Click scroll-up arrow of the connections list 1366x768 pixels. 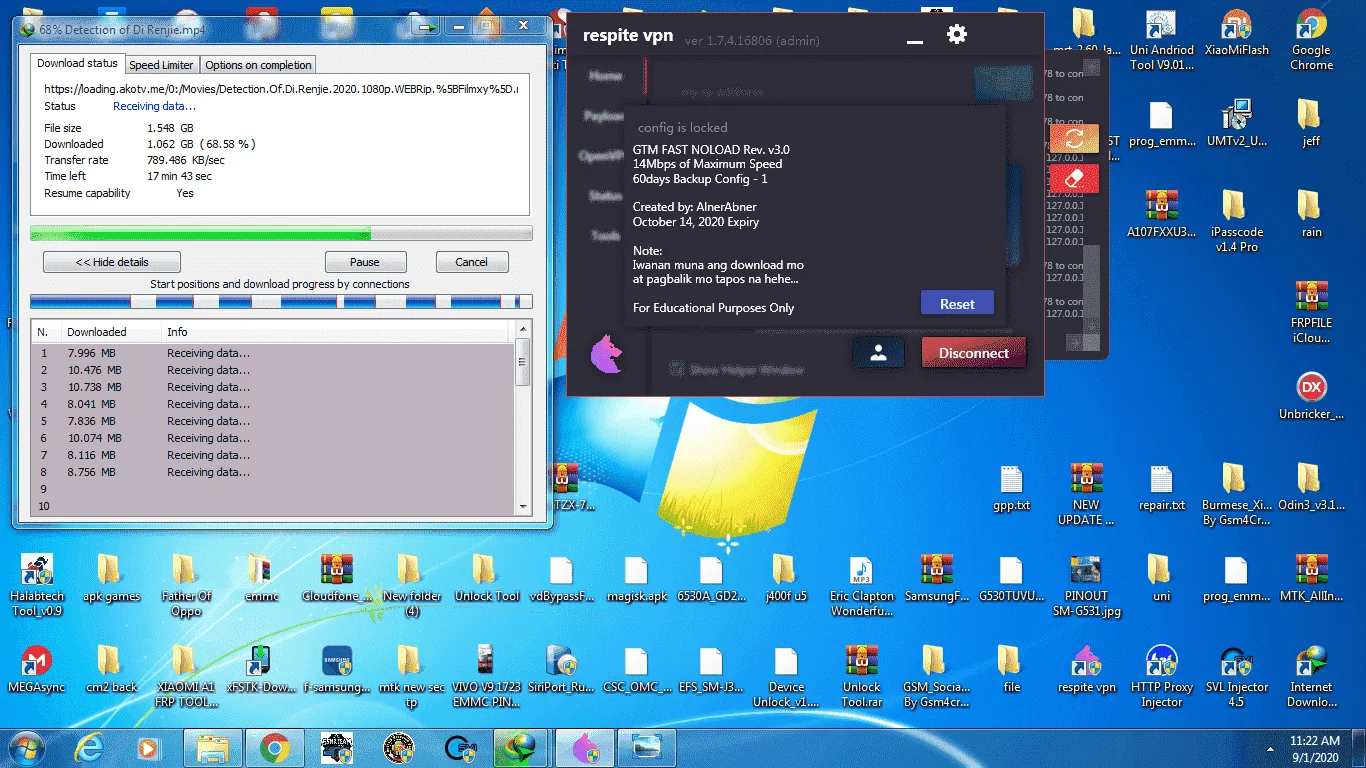[522, 329]
